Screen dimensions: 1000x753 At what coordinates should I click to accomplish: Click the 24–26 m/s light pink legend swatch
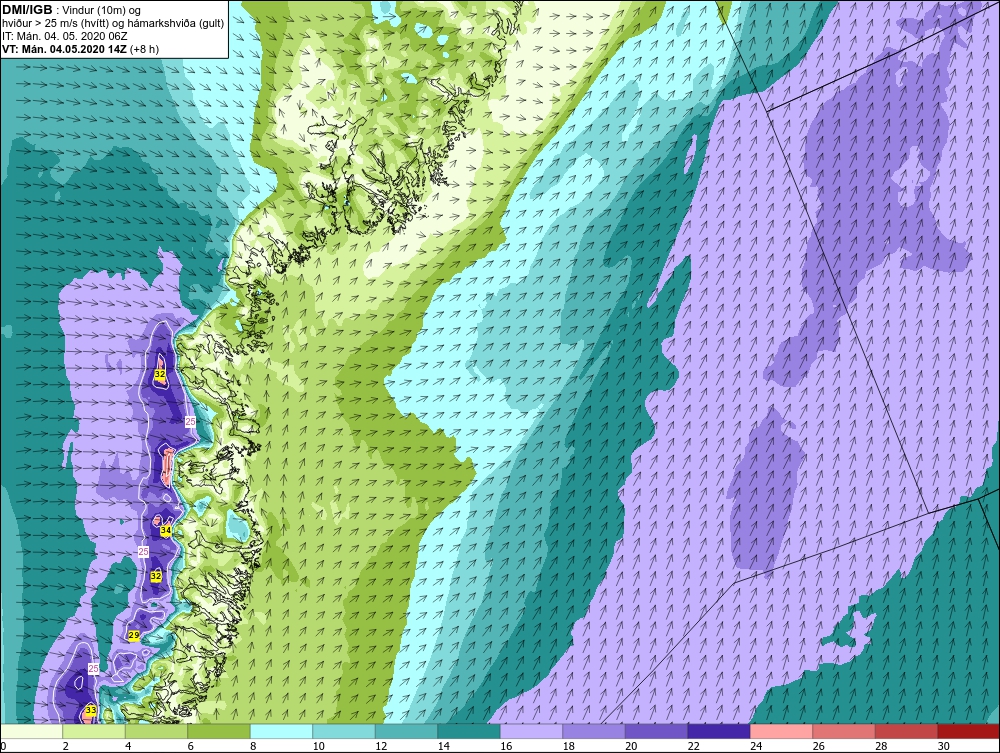[781, 731]
